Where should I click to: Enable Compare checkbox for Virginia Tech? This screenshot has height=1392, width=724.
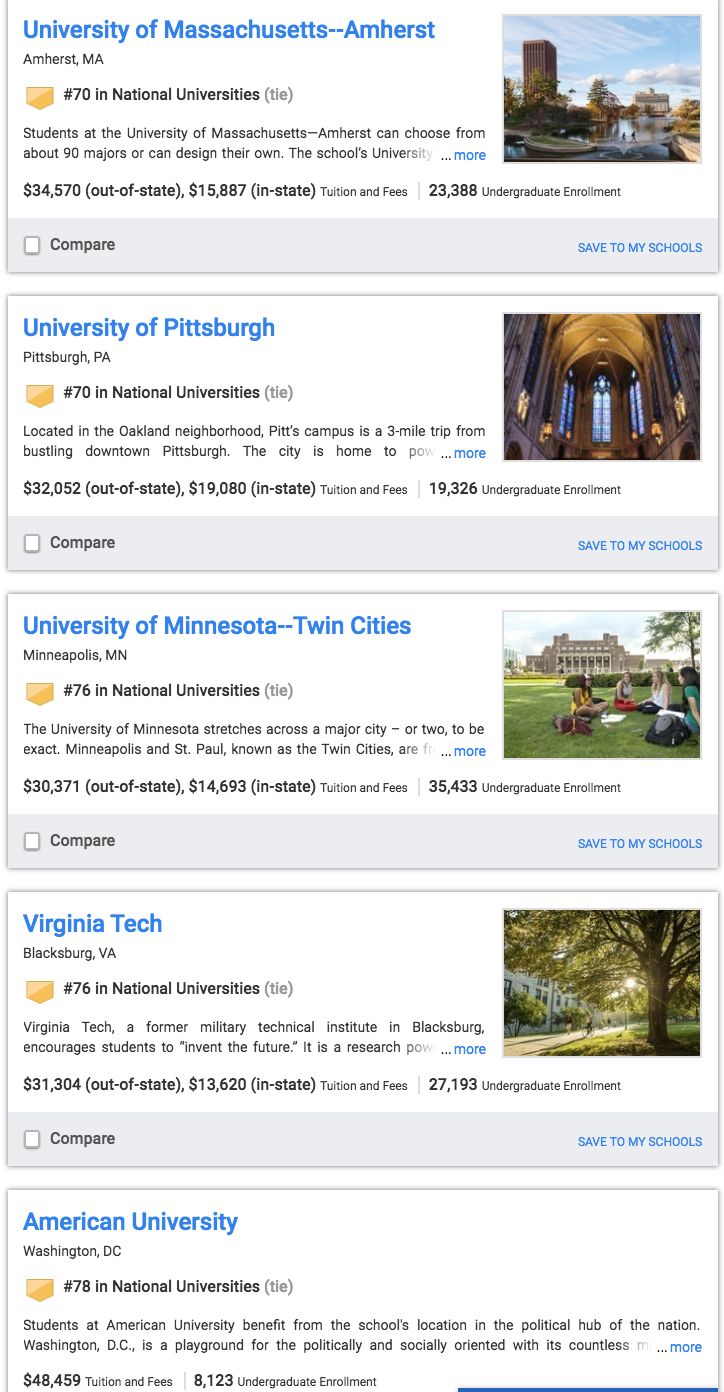[32, 1139]
